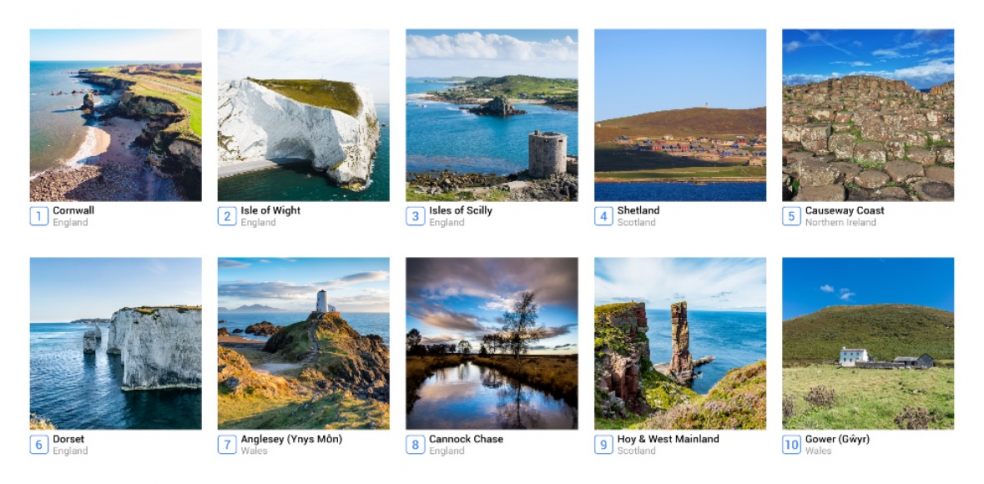The height and width of the screenshot is (484, 984).
Task: Click the number 10 rank badge
Action: pyautogui.click(x=792, y=445)
